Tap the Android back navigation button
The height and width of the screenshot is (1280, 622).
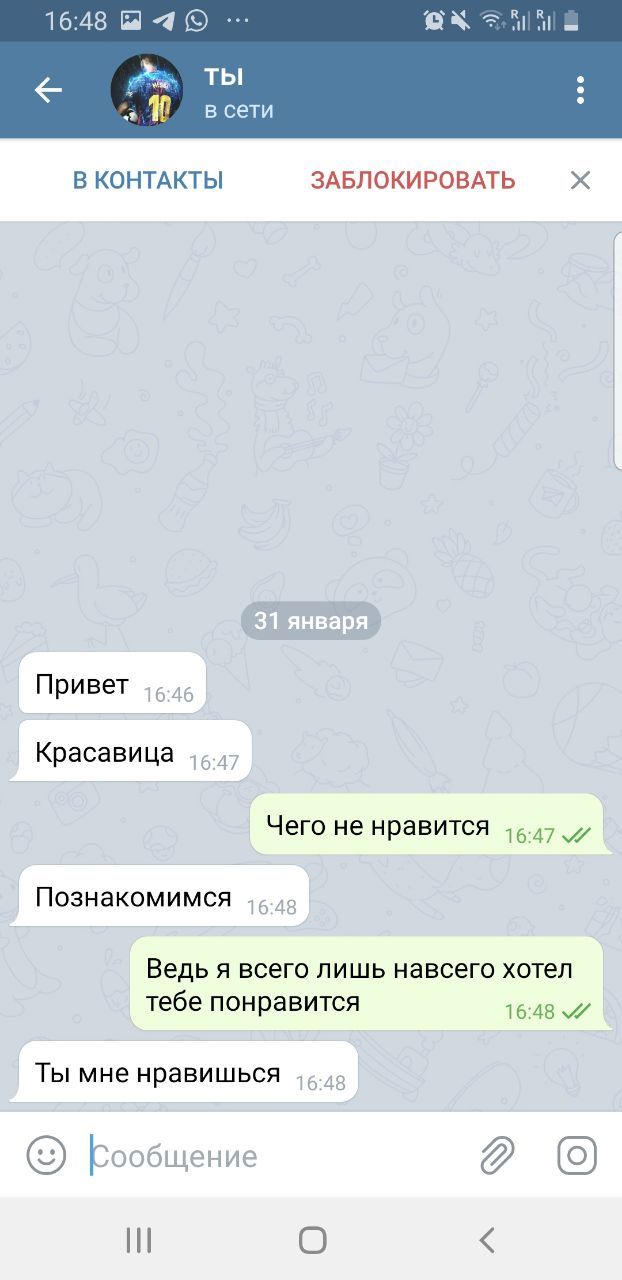(x=486, y=1241)
